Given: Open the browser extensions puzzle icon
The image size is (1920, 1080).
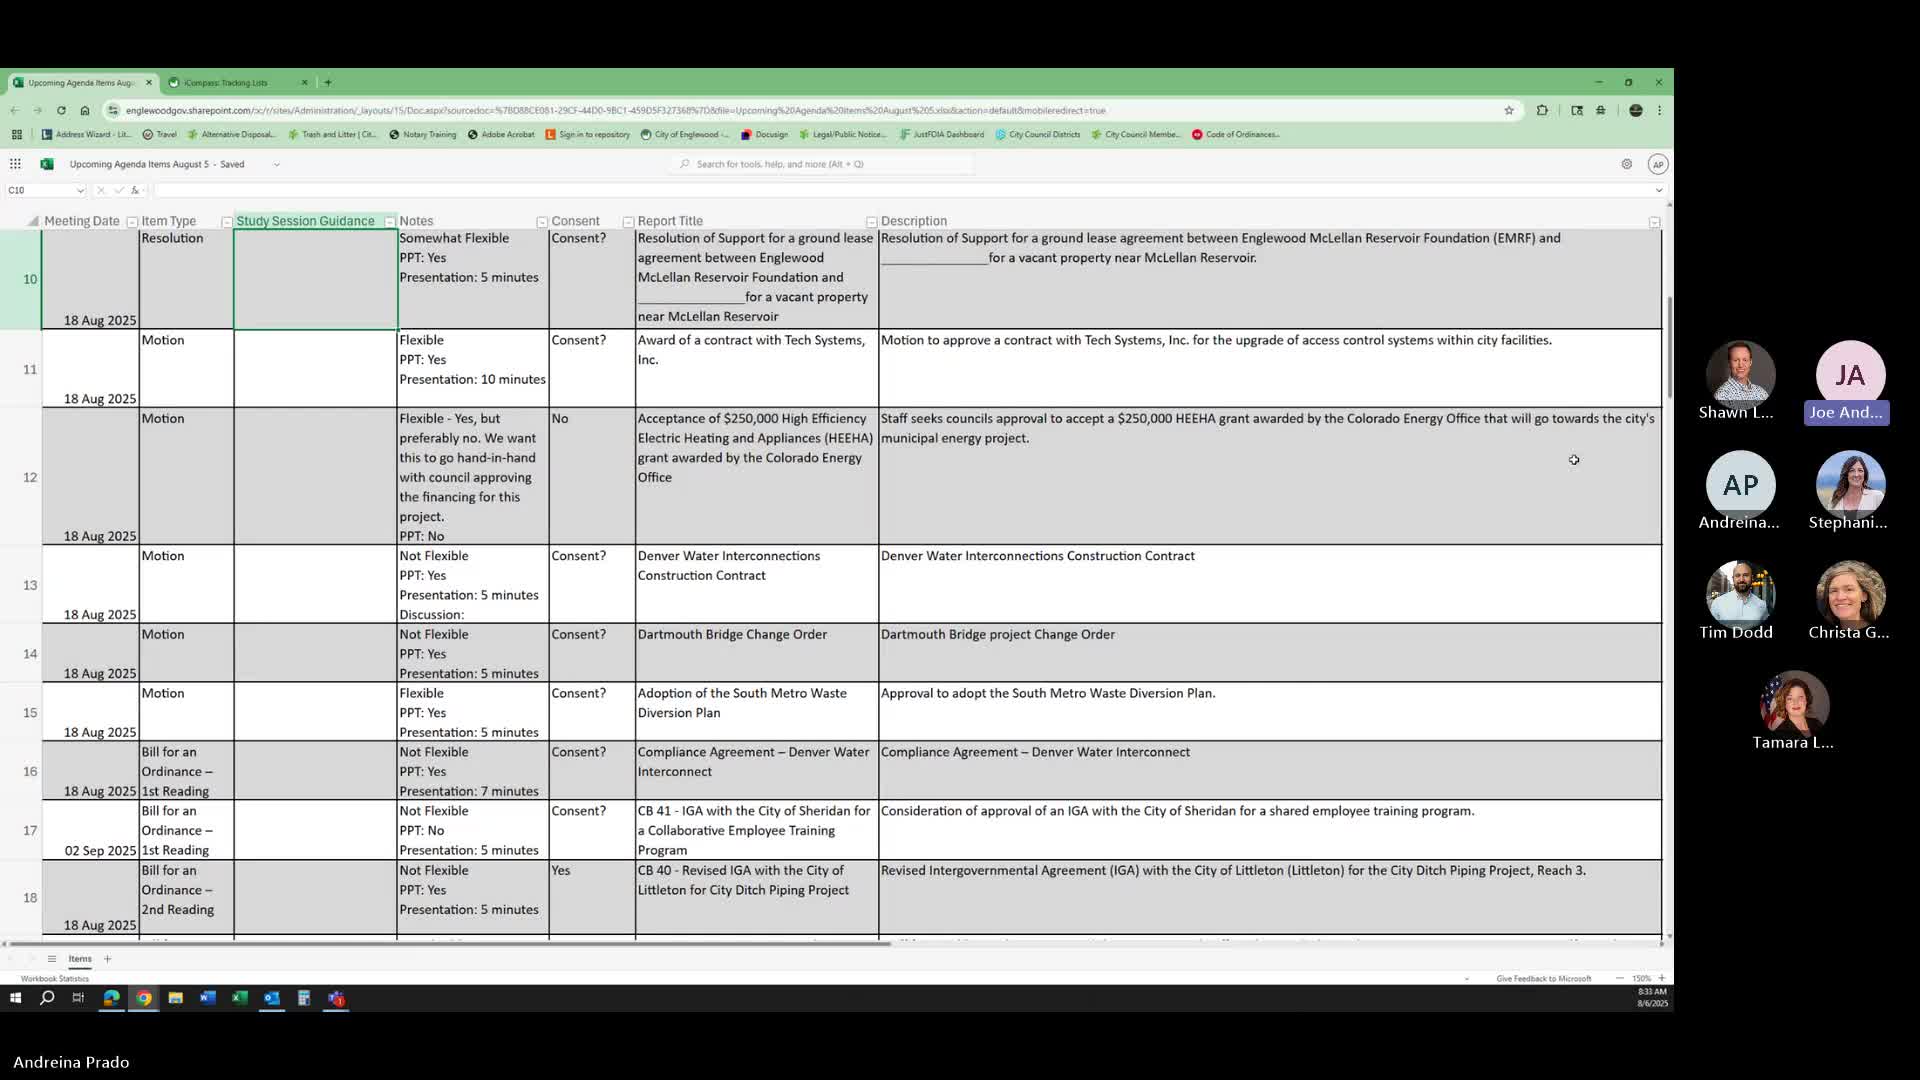Looking at the screenshot, I should (1542, 110).
